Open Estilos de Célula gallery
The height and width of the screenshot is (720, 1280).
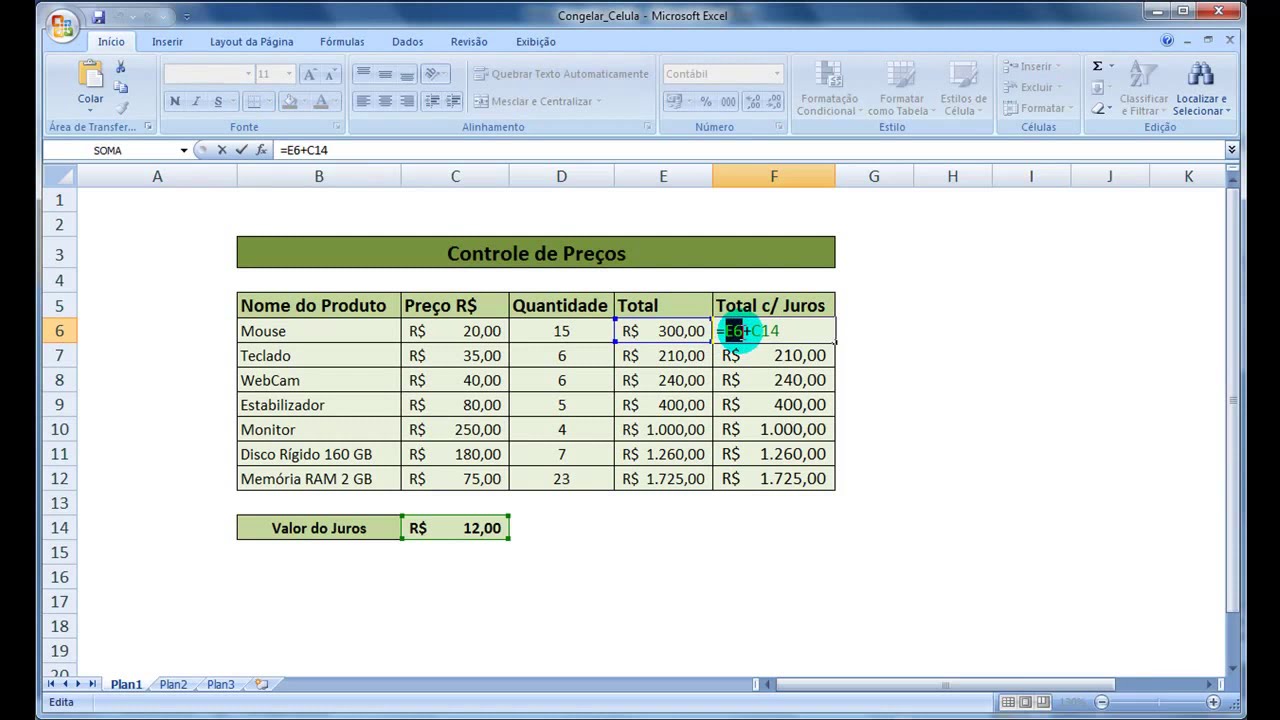pos(964,88)
